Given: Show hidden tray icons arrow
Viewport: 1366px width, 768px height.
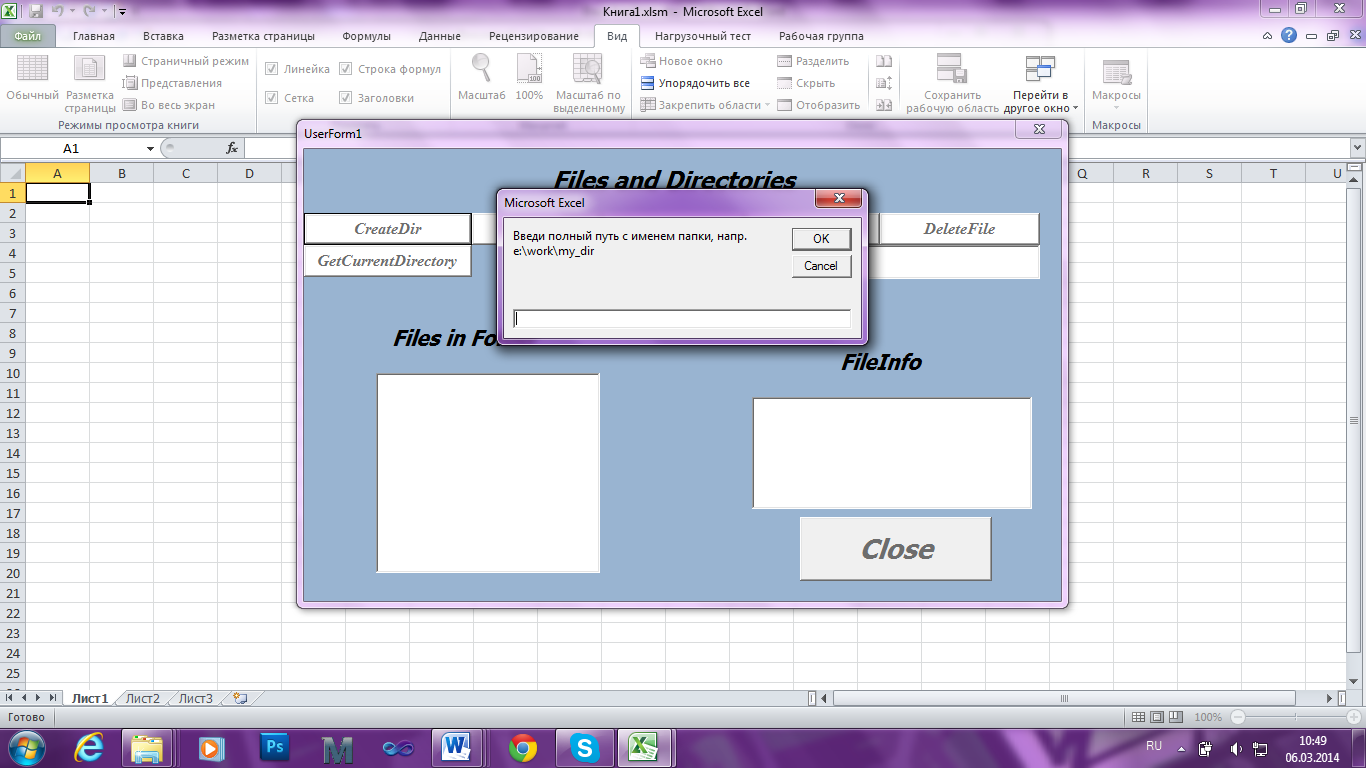Looking at the screenshot, I should [x=1183, y=747].
